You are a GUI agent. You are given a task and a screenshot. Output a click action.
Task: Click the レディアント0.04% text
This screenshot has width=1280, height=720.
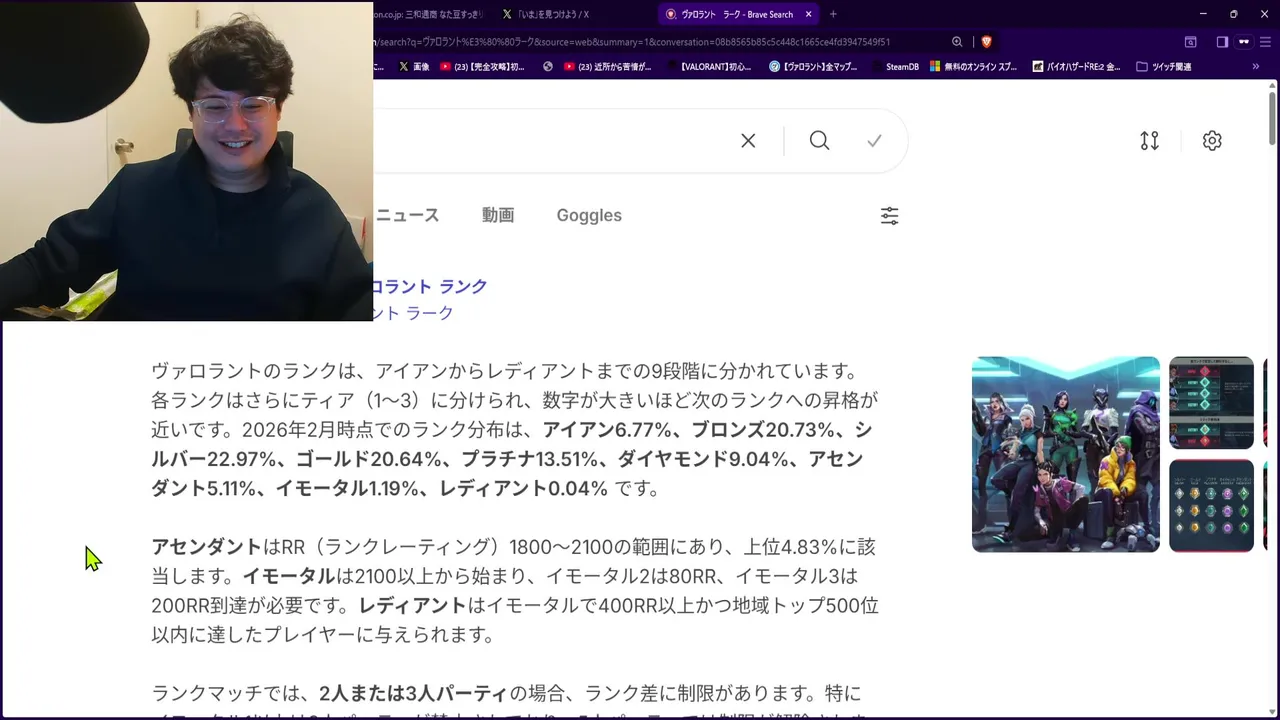pyautogui.click(x=523, y=488)
